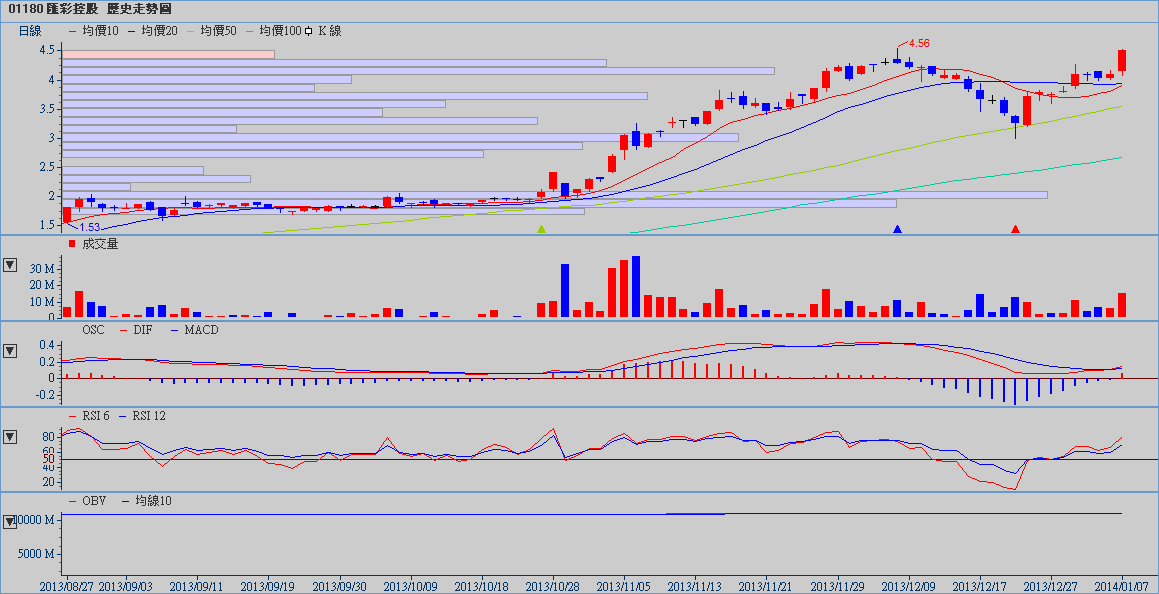This screenshot has height=594, width=1159.
Task: Click the 2013/10/28 date on timeline
Action: [554, 585]
